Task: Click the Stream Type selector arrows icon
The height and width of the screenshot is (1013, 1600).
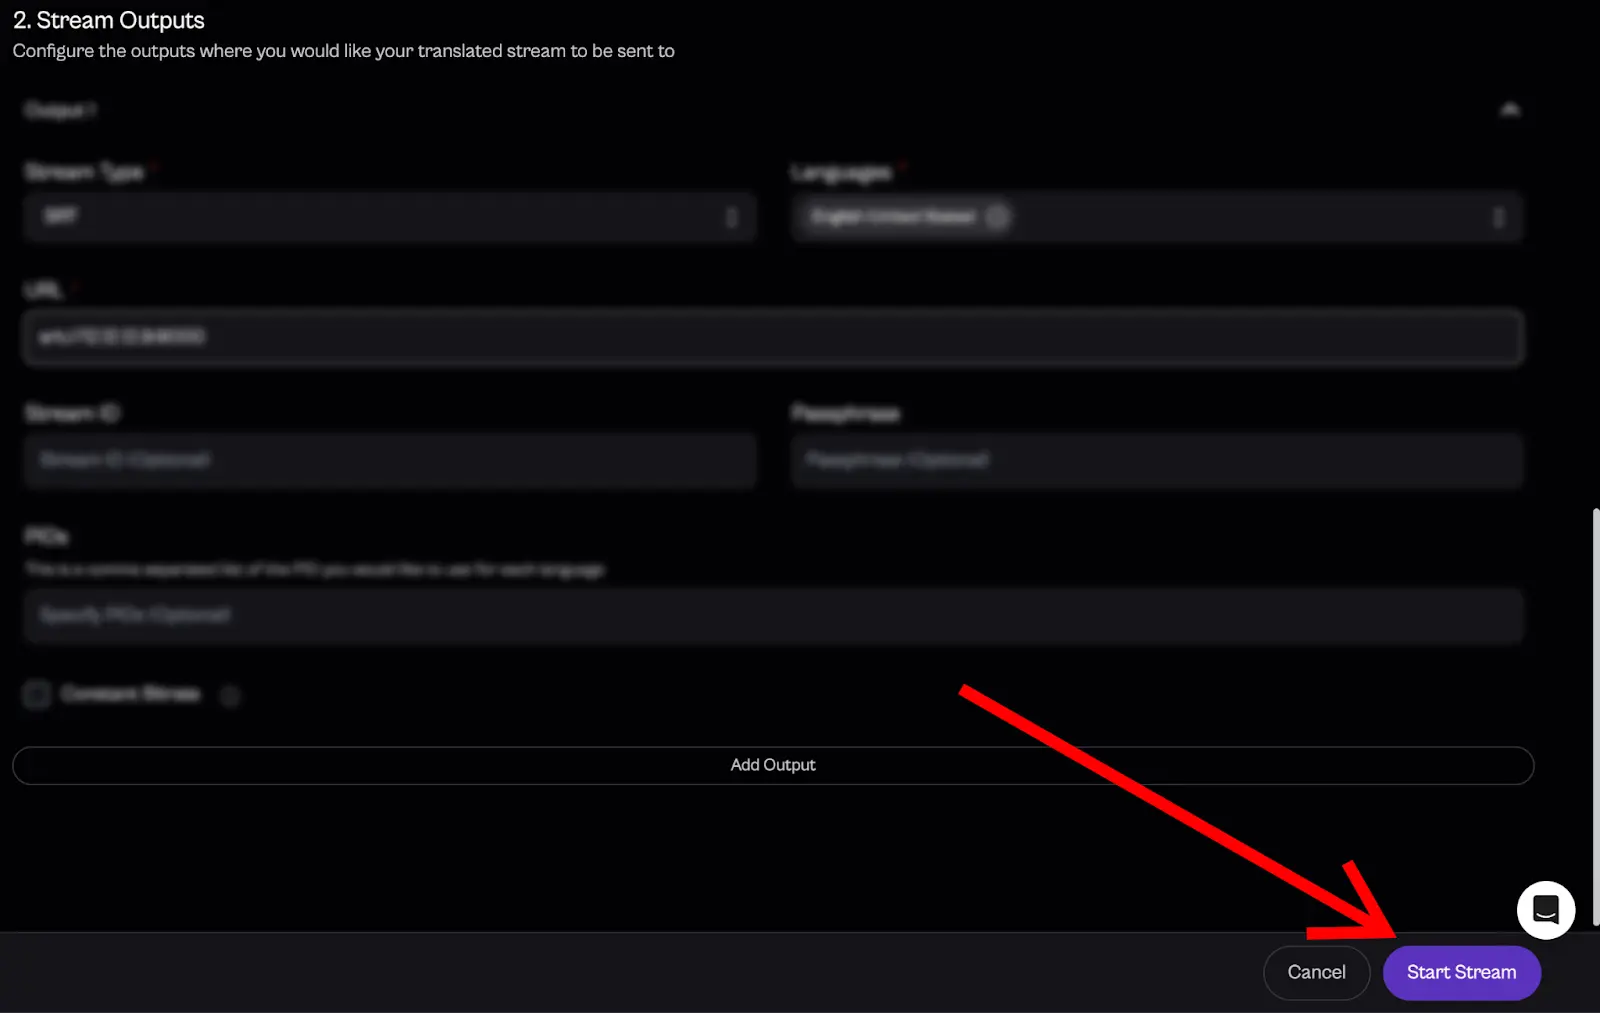Action: [732, 217]
